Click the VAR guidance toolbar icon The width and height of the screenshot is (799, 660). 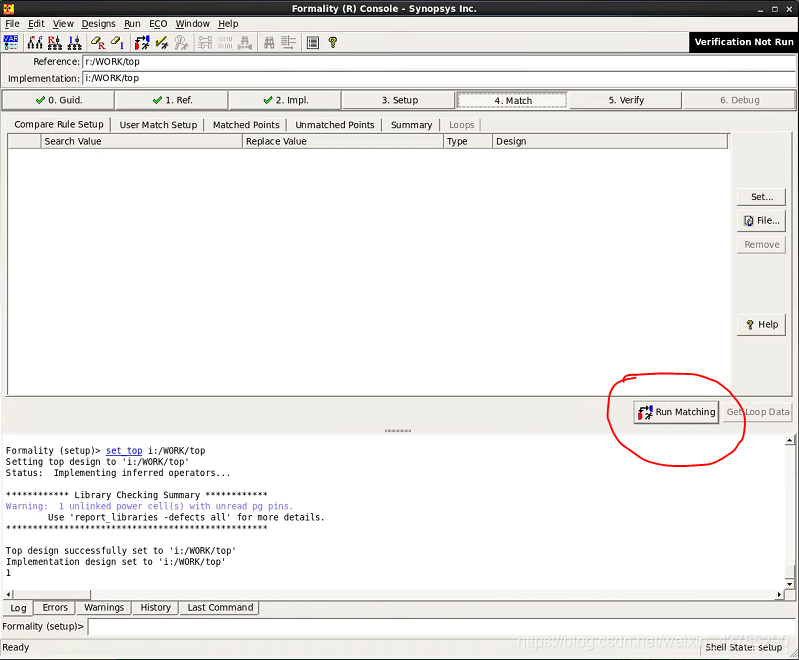click(x=11, y=42)
